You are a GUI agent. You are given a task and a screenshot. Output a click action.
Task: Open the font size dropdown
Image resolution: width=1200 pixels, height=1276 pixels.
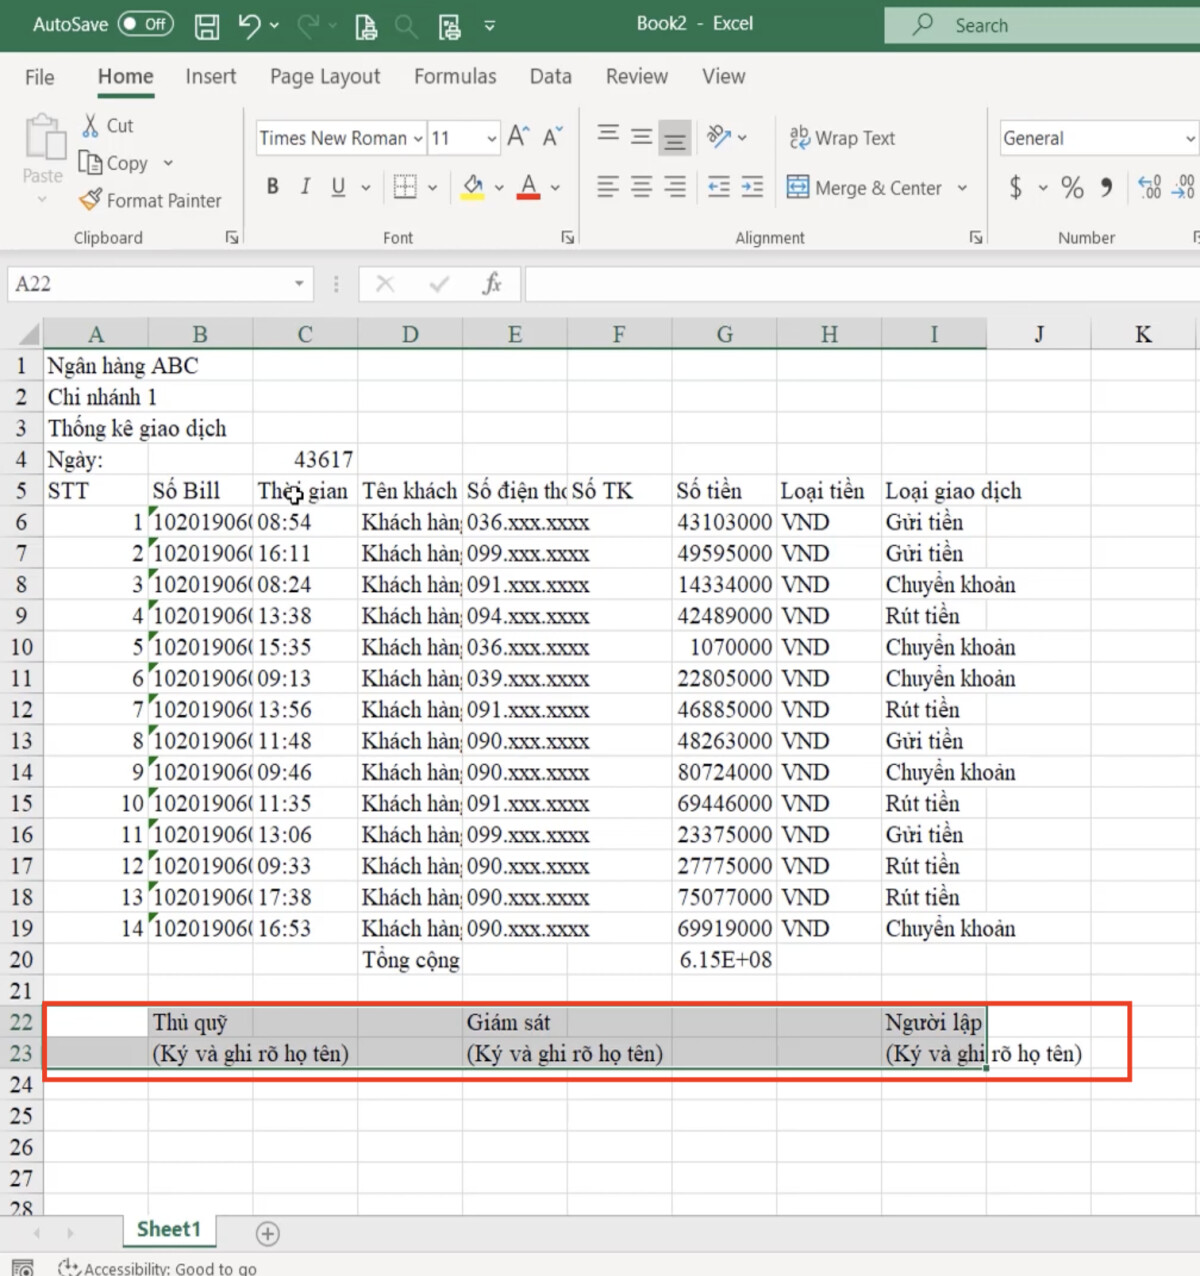coord(492,138)
